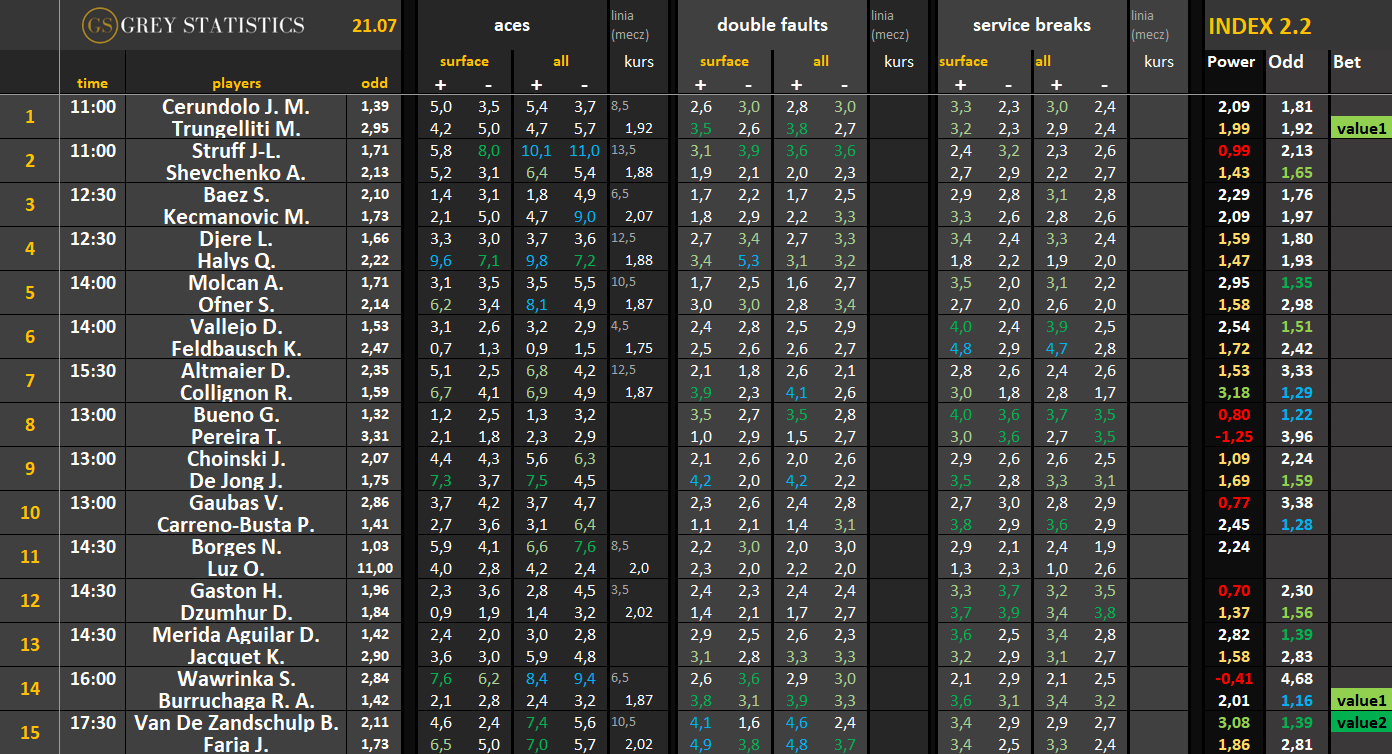Select the service breaks header

point(1032,25)
